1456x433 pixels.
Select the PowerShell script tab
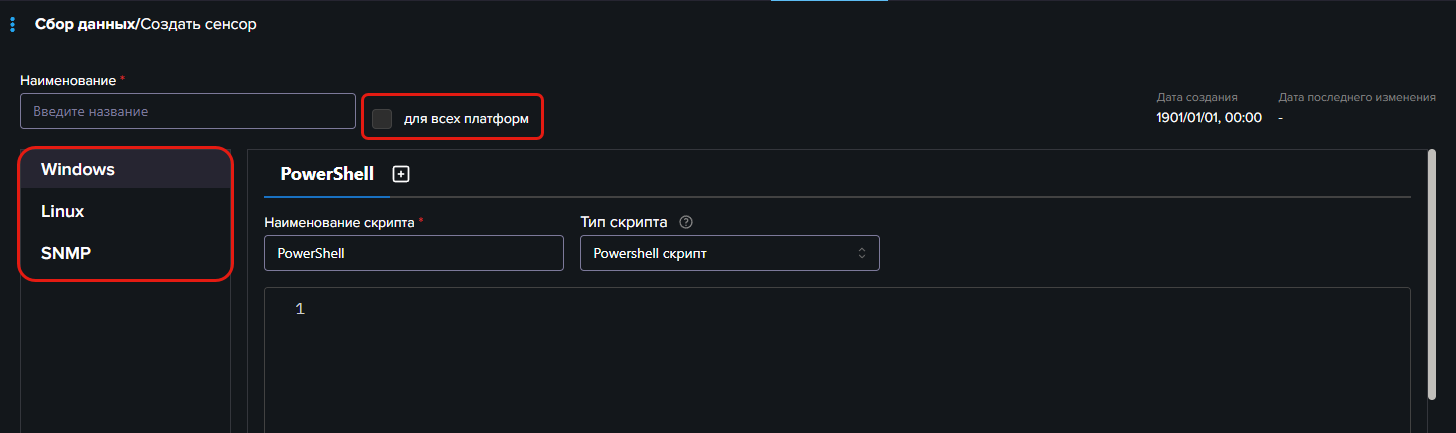(327, 174)
